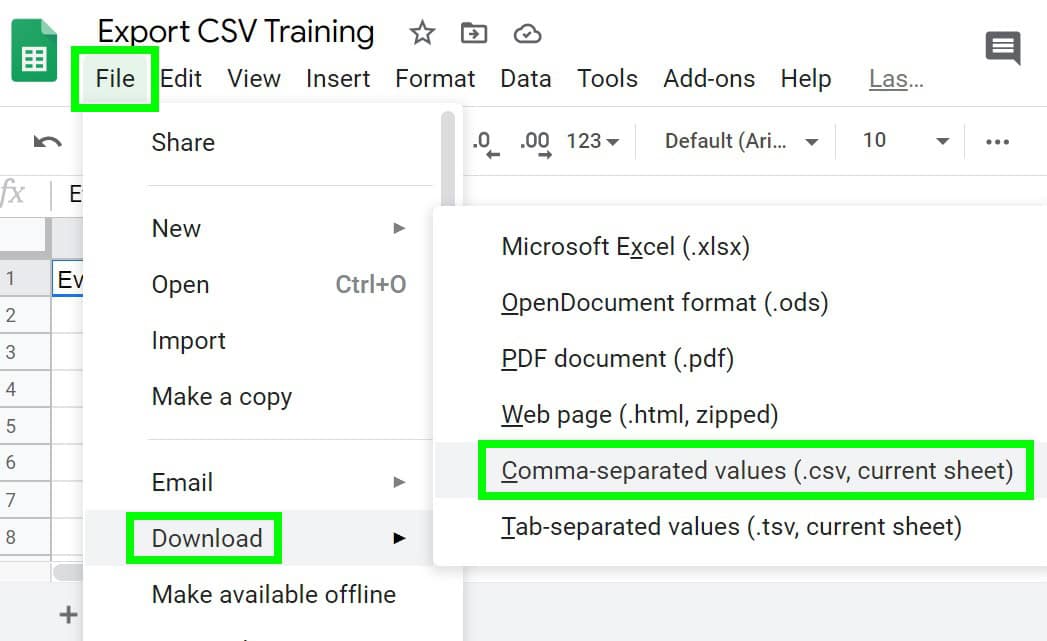Click the cloud save status icon
Screen dimensions: 1047x641
tap(526, 32)
